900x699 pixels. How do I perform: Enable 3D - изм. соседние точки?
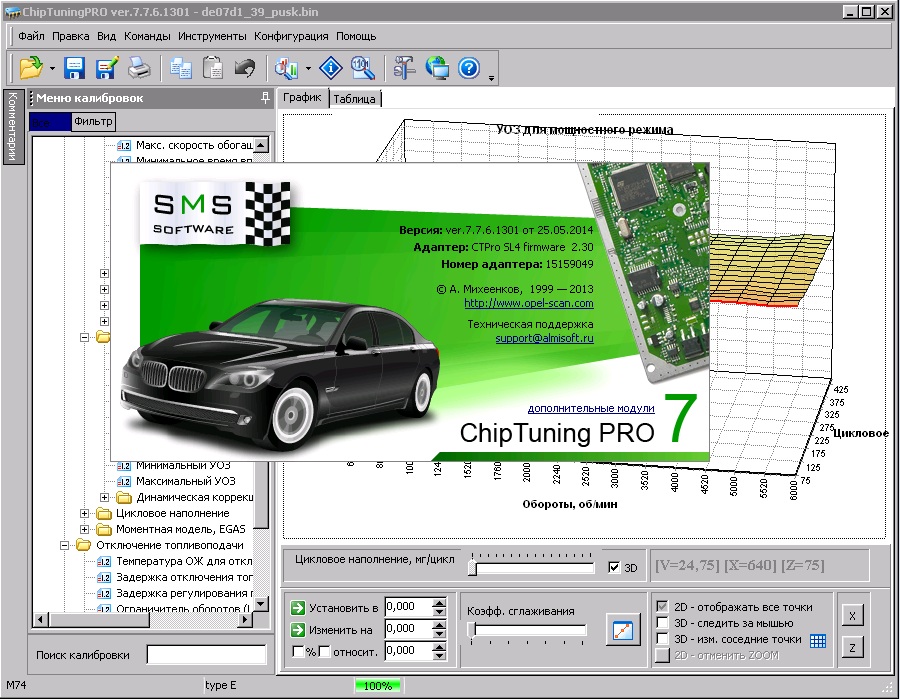[x=662, y=639]
